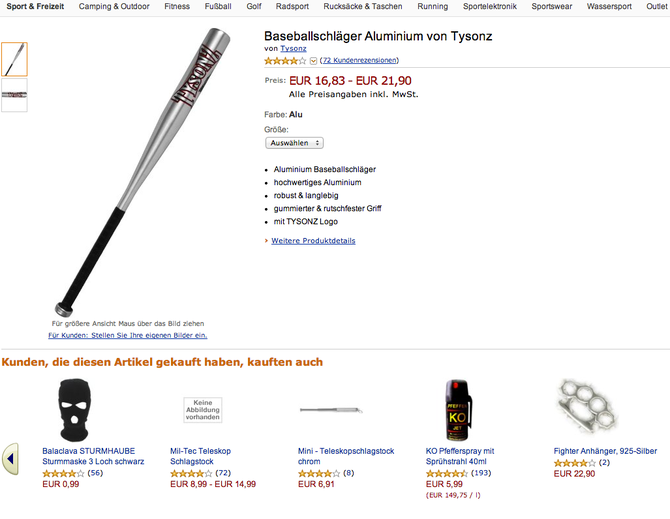Click the Keine Abbildung vorhanden placeholder image
Image resolution: width=670 pixels, height=519 pixels.
click(x=203, y=410)
